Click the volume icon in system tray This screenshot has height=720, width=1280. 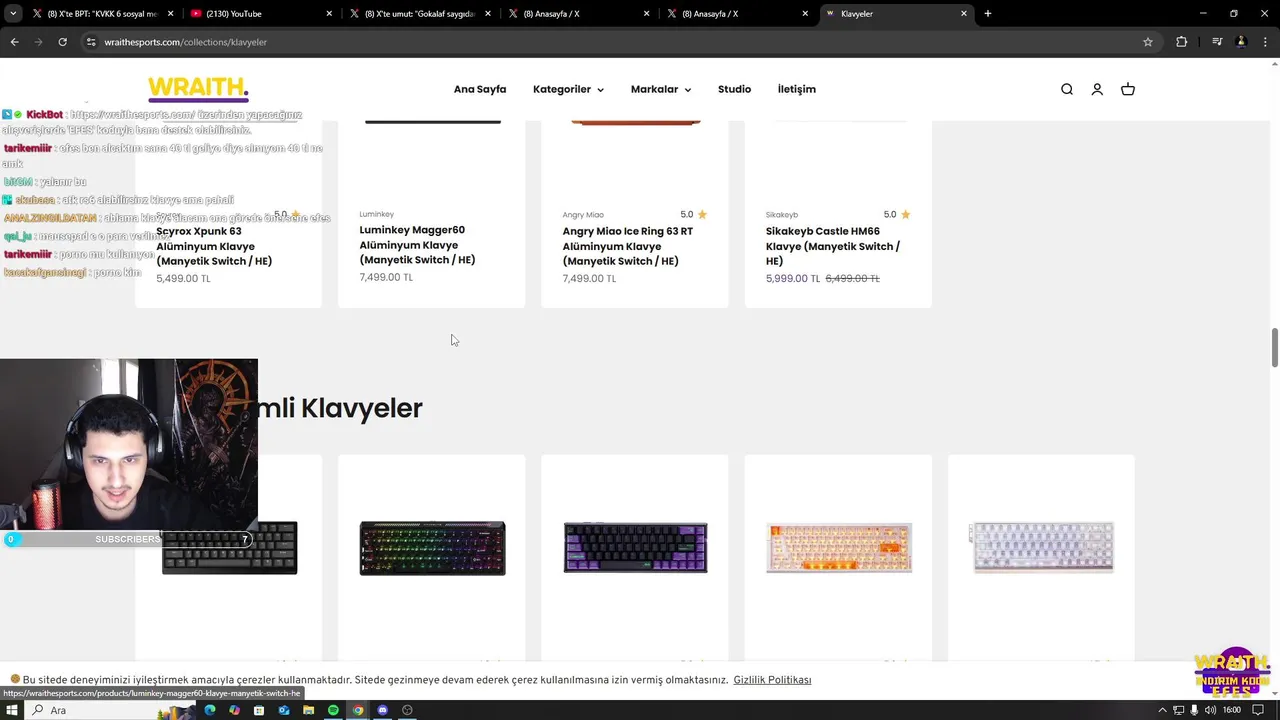(1210, 710)
